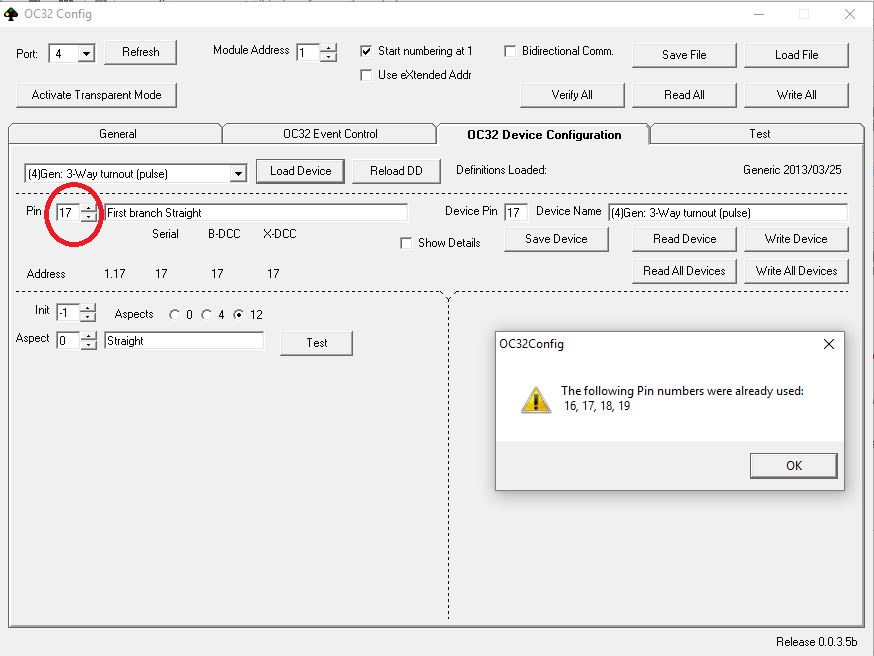Screen dimensions: 874x656
Task: Uncheck Start numbering at 1
Action: (x=366, y=51)
